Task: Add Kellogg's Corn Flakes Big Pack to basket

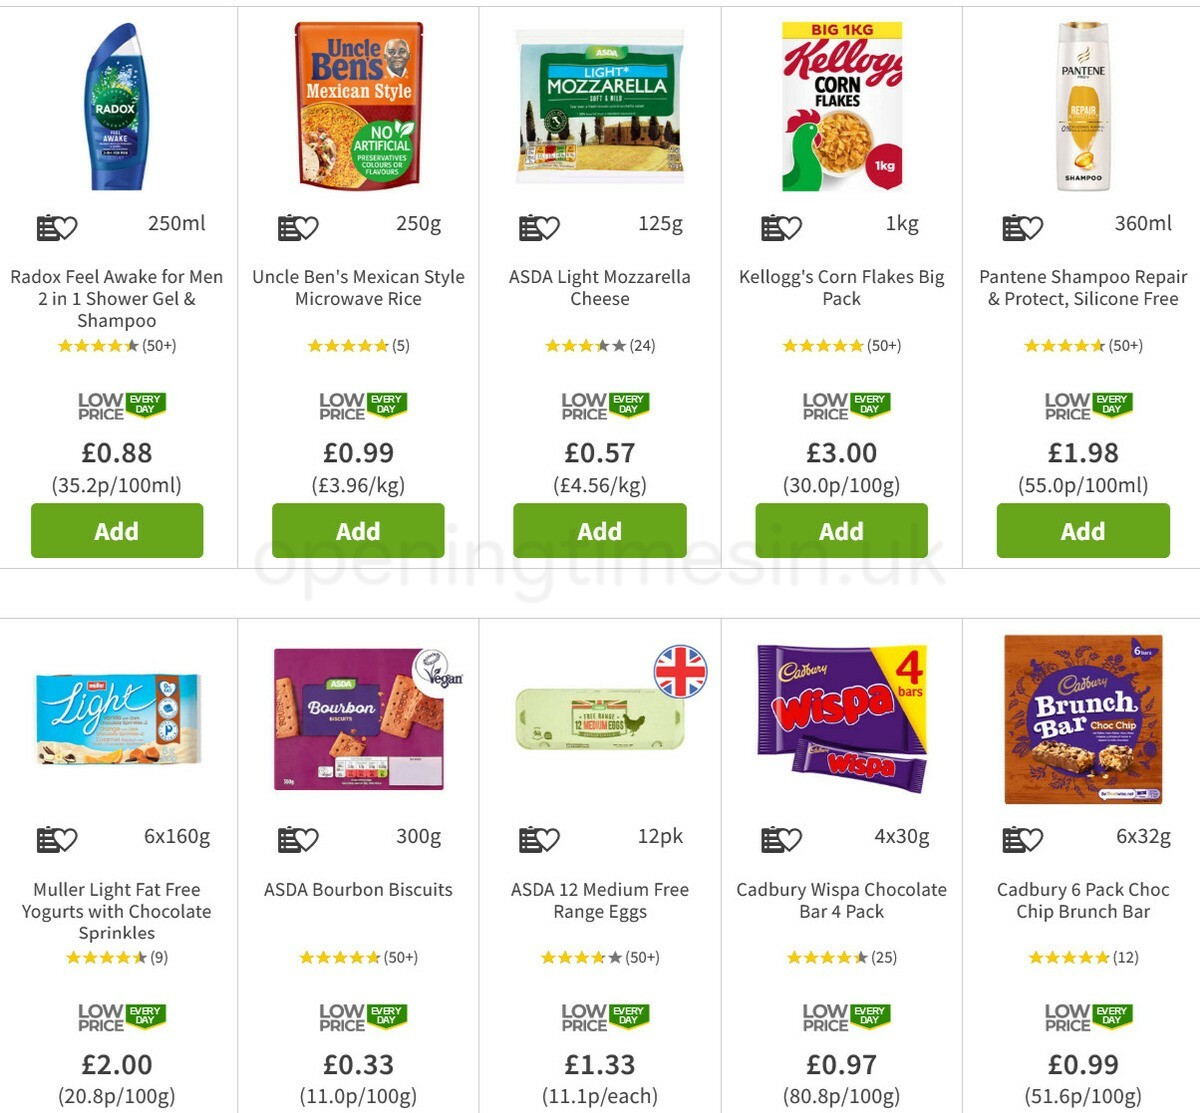Action: point(841,531)
